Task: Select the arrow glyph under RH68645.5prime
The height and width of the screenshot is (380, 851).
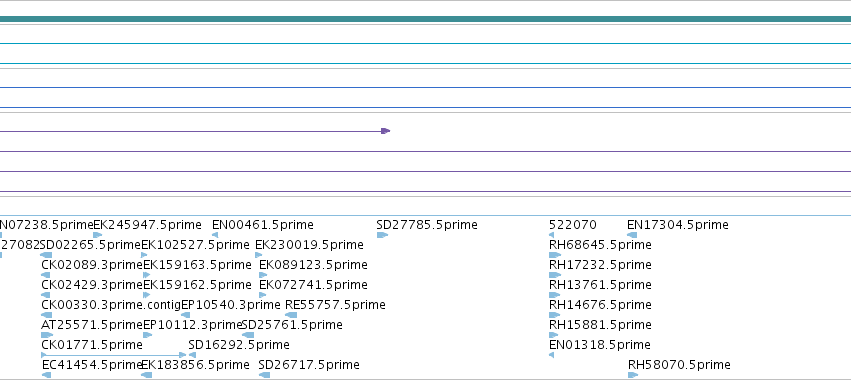Action: [x=555, y=255]
